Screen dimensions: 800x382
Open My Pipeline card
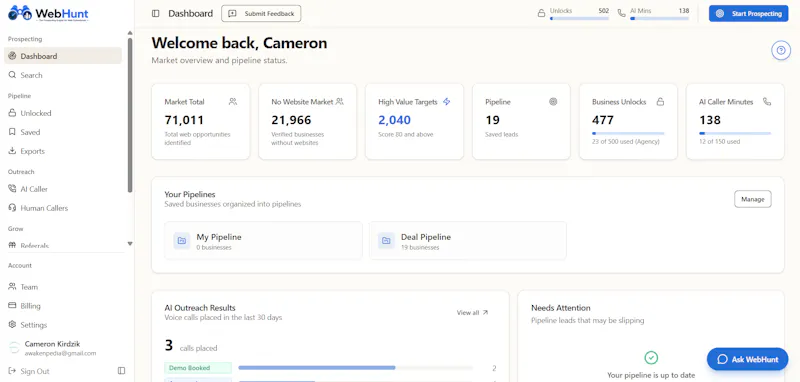pyautogui.click(x=263, y=240)
